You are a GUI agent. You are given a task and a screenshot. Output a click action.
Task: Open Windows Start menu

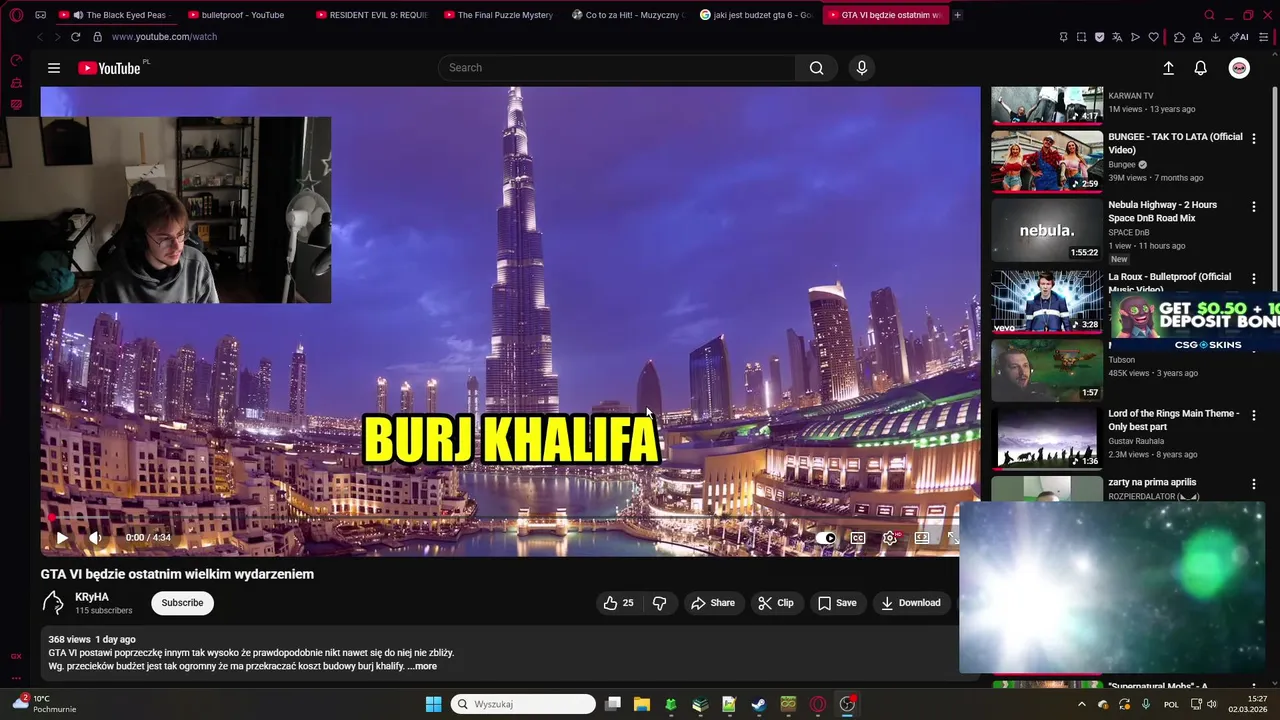click(x=433, y=704)
